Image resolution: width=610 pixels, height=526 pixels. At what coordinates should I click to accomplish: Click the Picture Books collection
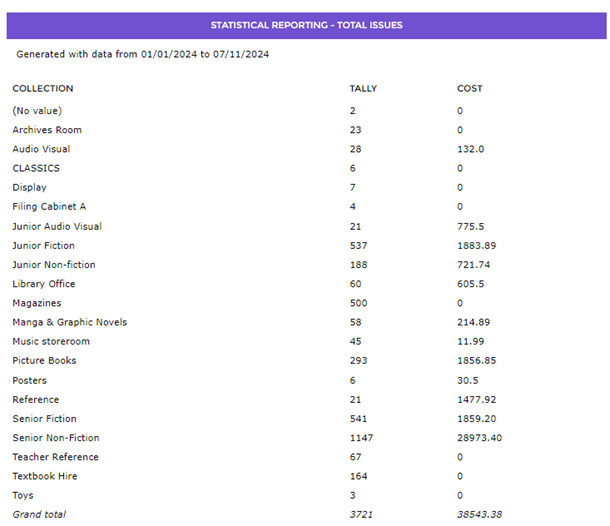[x=44, y=360]
